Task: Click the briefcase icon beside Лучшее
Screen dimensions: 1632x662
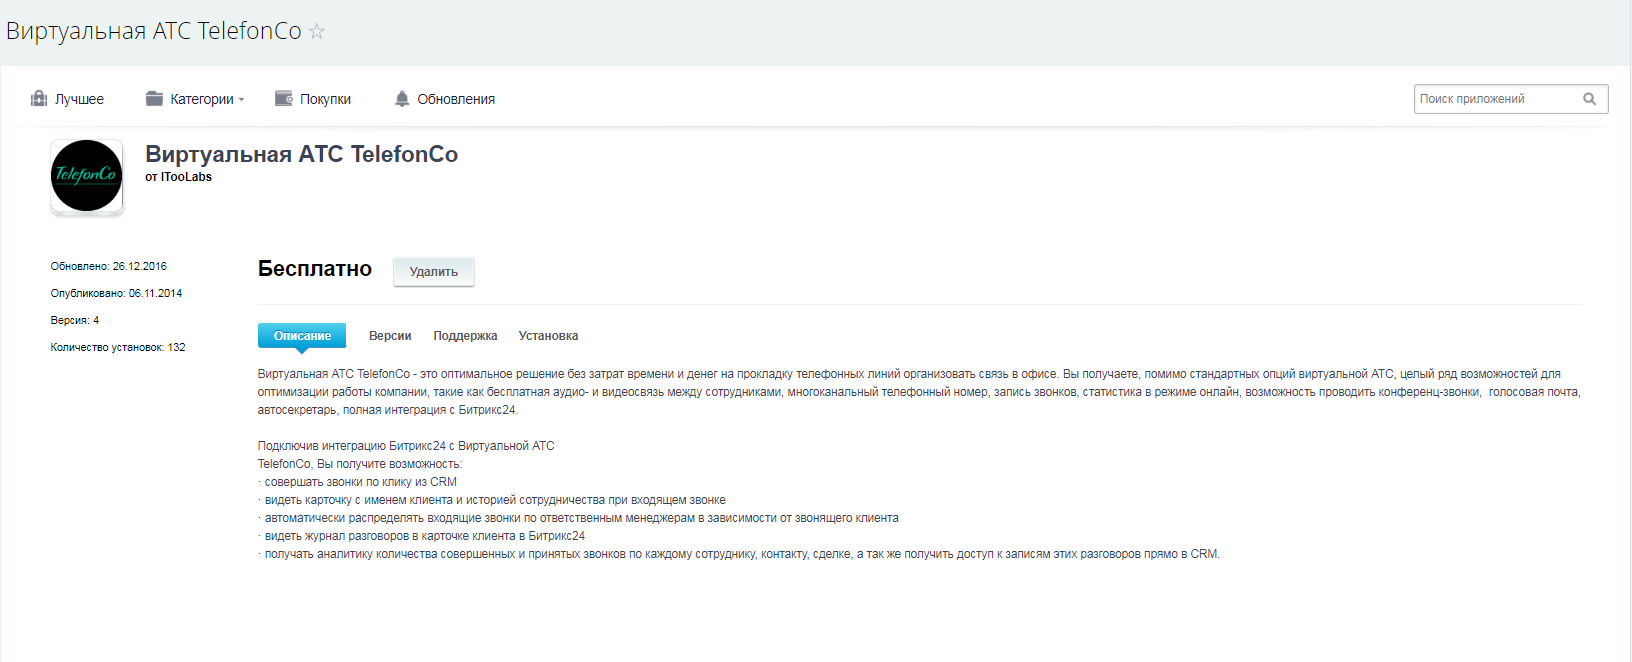Action: (x=39, y=98)
